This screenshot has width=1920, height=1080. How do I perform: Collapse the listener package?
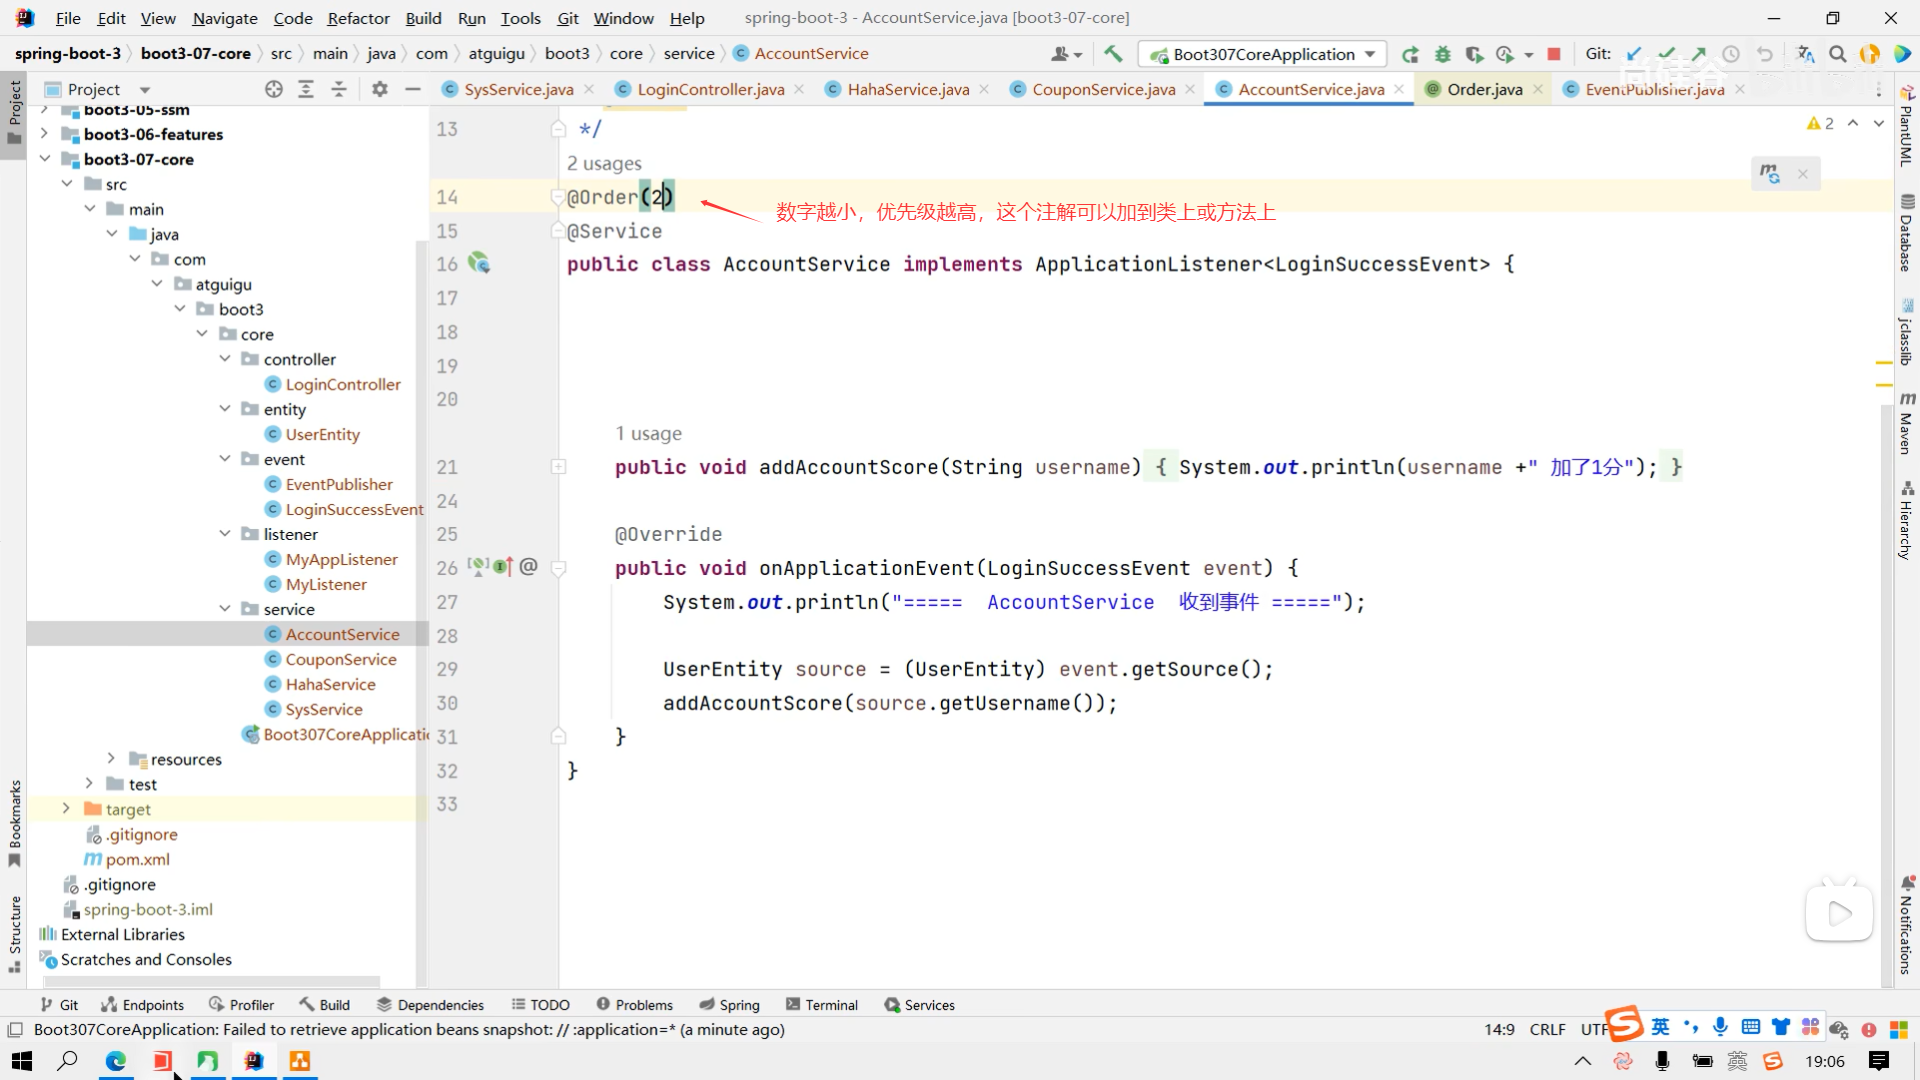pyautogui.click(x=225, y=534)
